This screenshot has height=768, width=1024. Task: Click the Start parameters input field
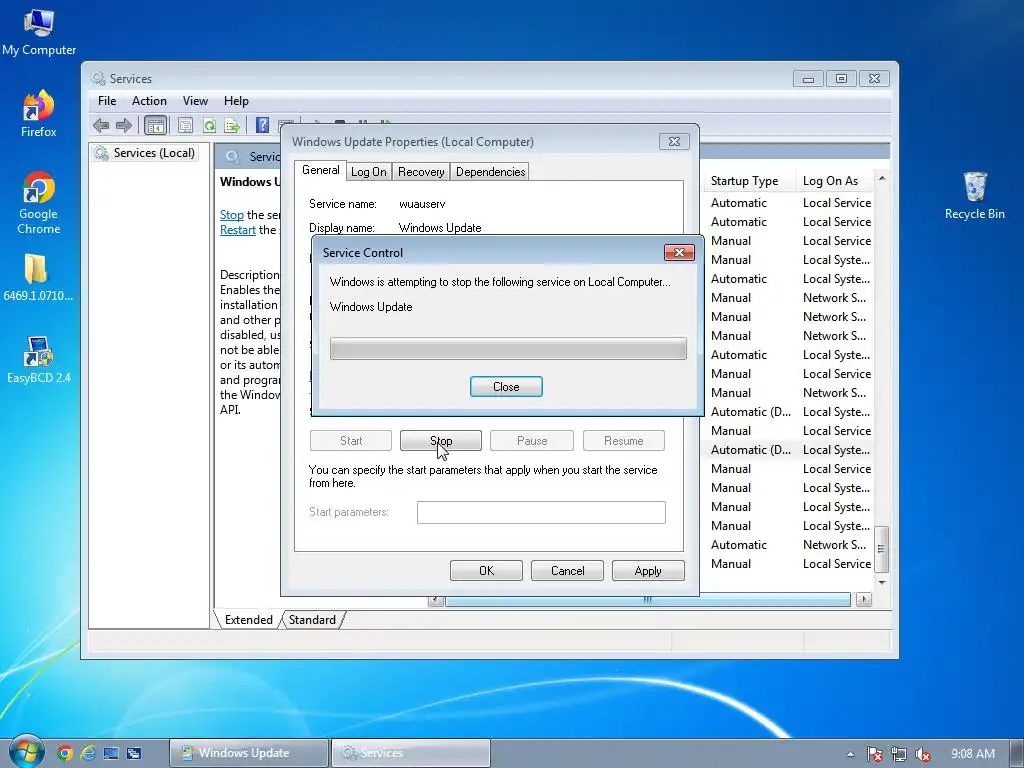click(541, 513)
